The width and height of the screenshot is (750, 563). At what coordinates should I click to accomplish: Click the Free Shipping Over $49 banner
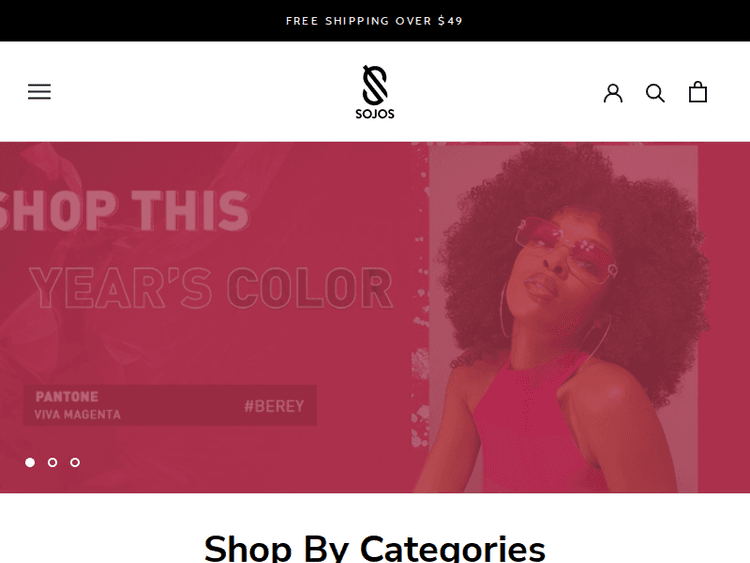(375, 21)
